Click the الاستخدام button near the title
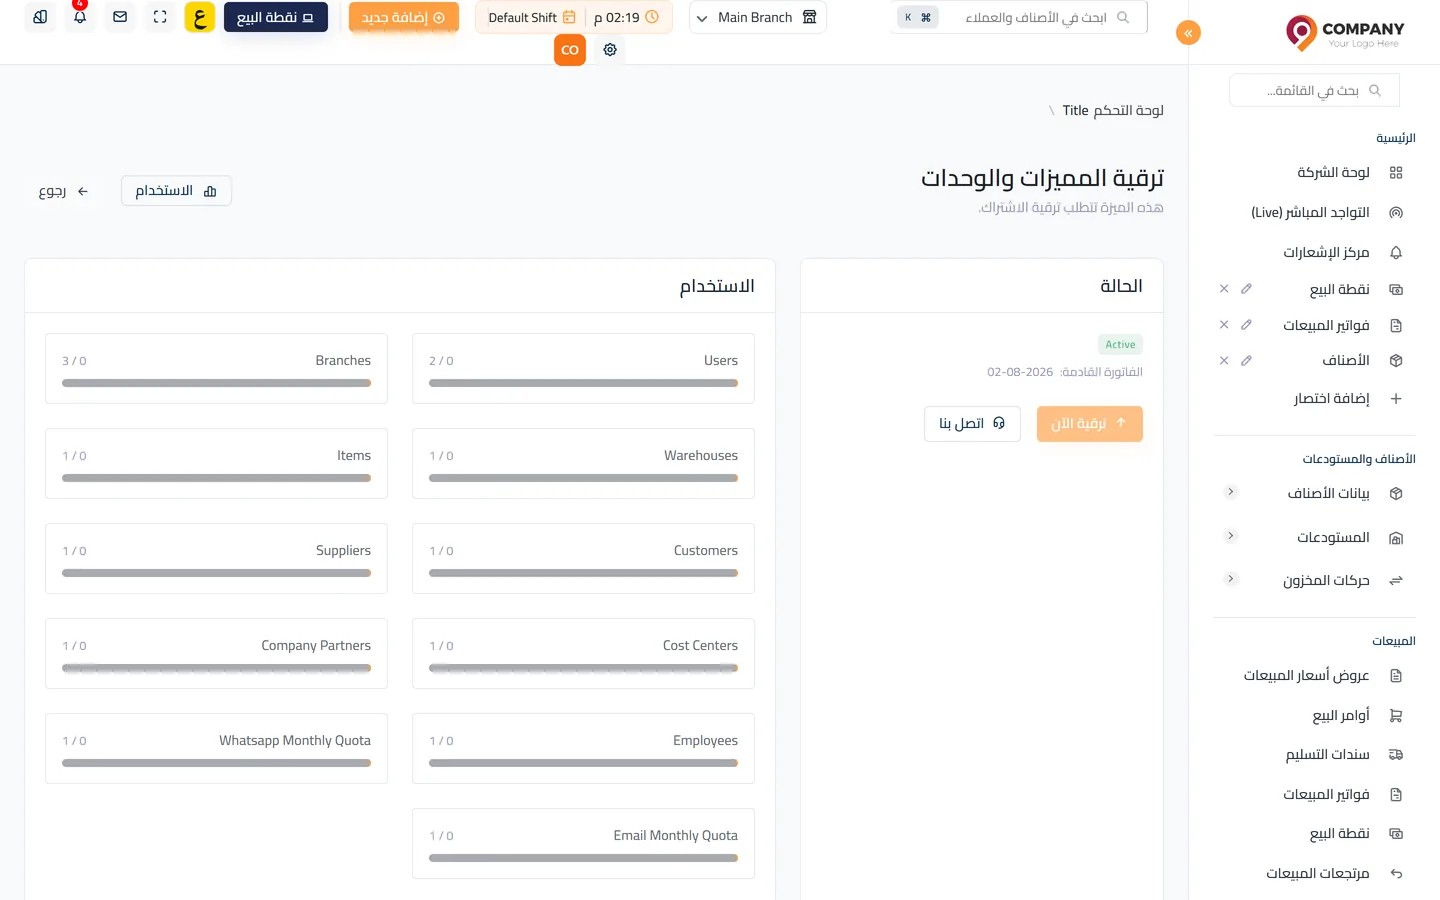 [176, 191]
